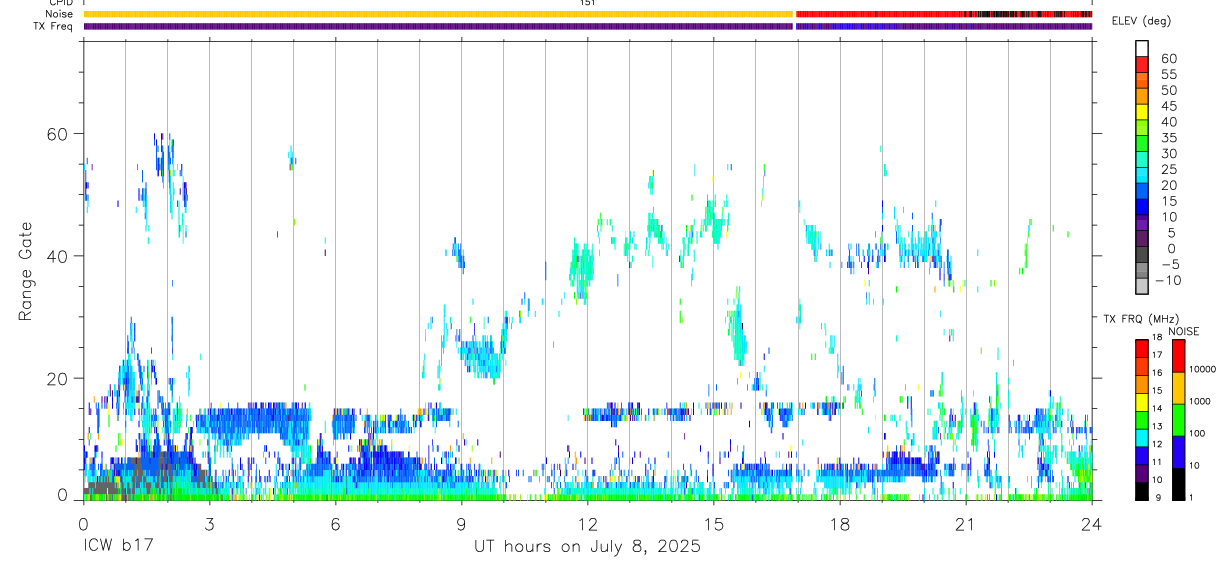Click the '1000' label on the NOISE scale
1228x567 pixels.
[1200, 401]
